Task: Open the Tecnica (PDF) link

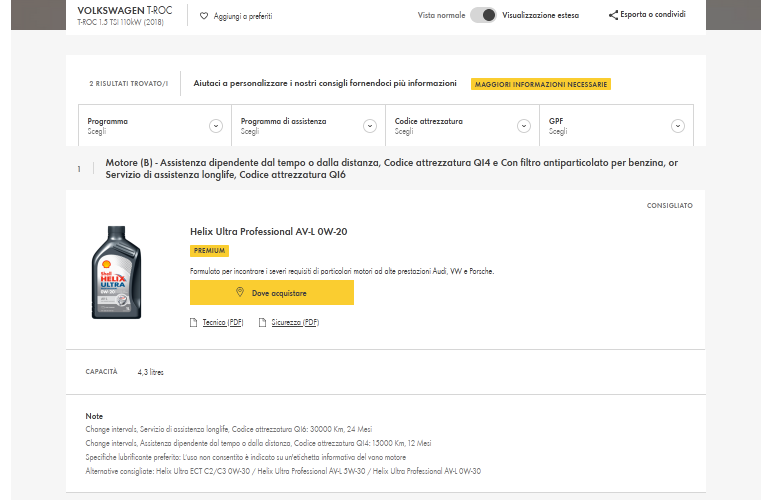Action: pos(223,322)
